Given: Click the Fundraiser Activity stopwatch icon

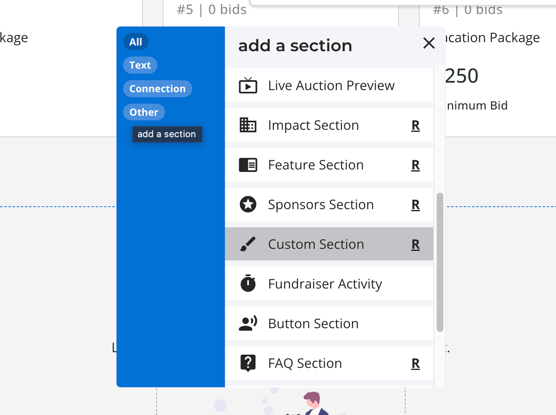Looking at the screenshot, I should (x=248, y=283).
